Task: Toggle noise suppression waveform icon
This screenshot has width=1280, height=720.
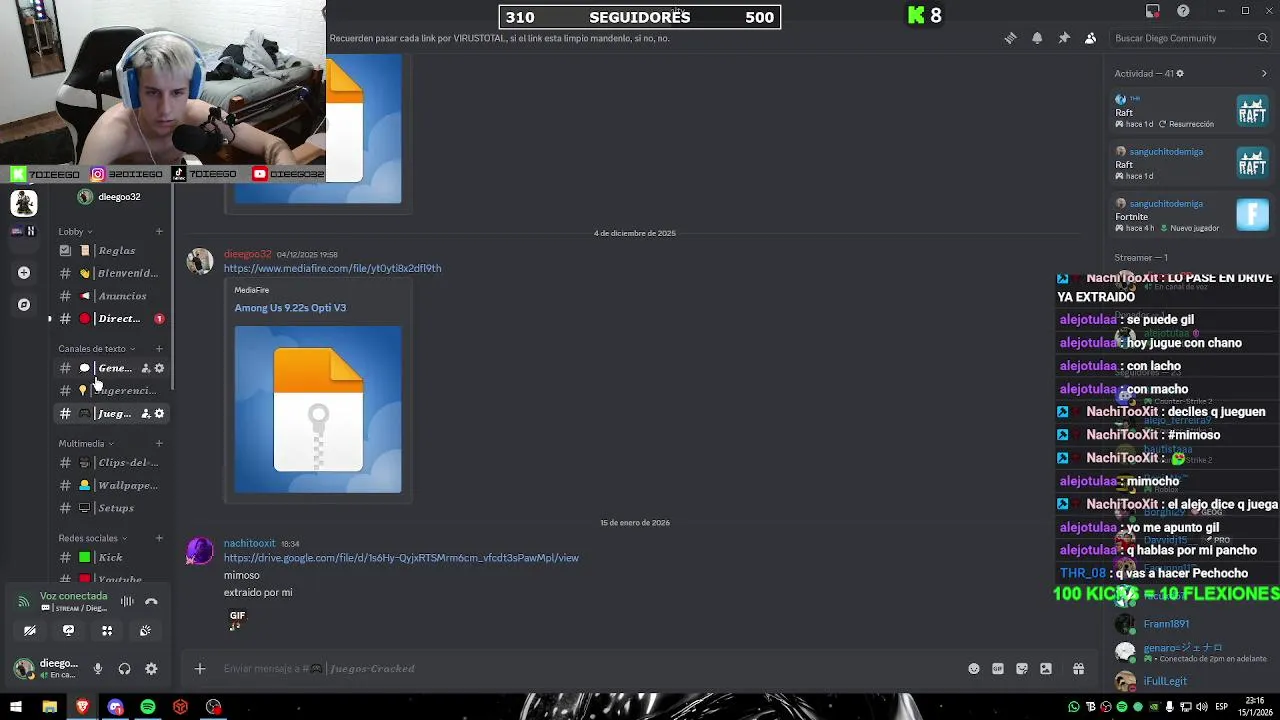Action: [127, 601]
